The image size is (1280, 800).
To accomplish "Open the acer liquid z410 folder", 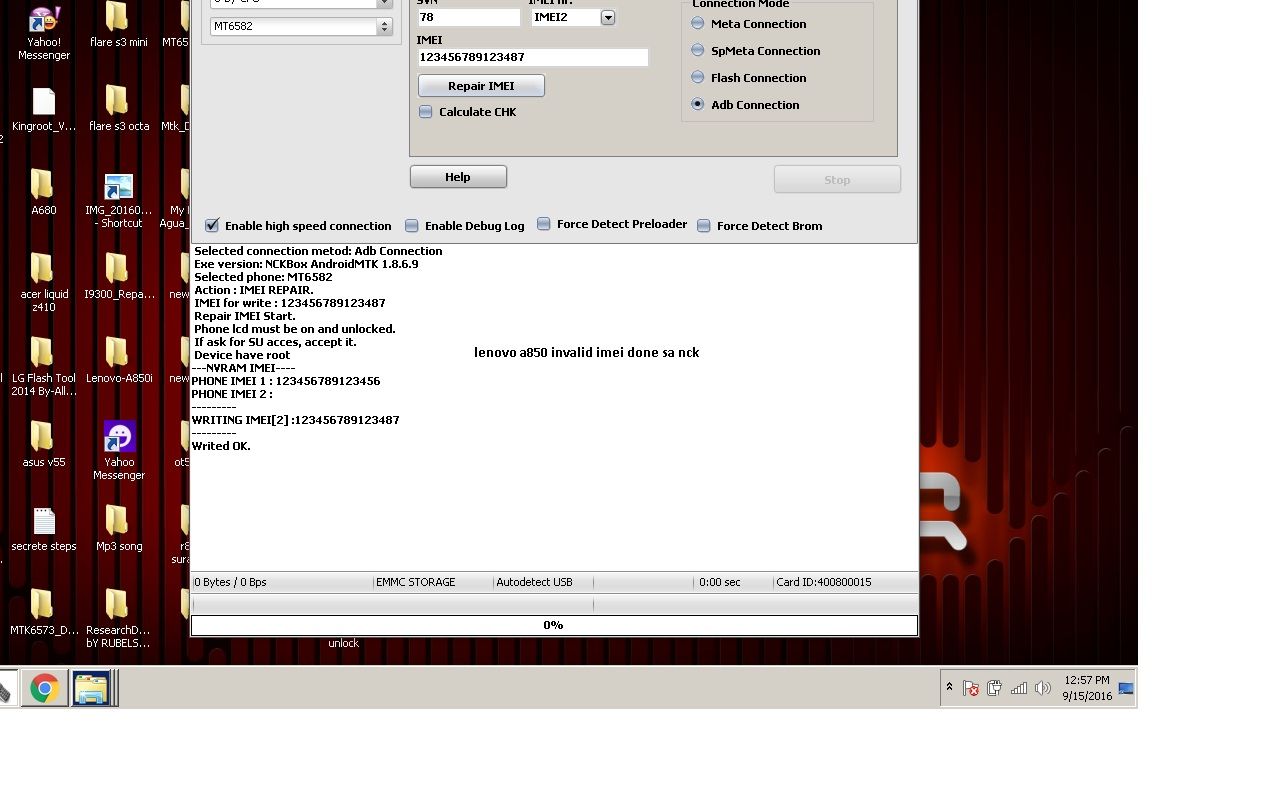I will pos(42,272).
